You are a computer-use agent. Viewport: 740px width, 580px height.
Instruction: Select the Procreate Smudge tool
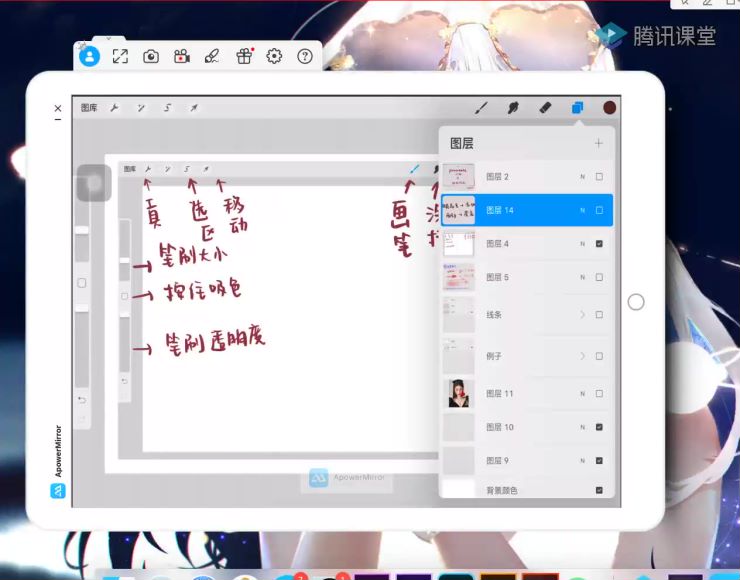tap(513, 108)
